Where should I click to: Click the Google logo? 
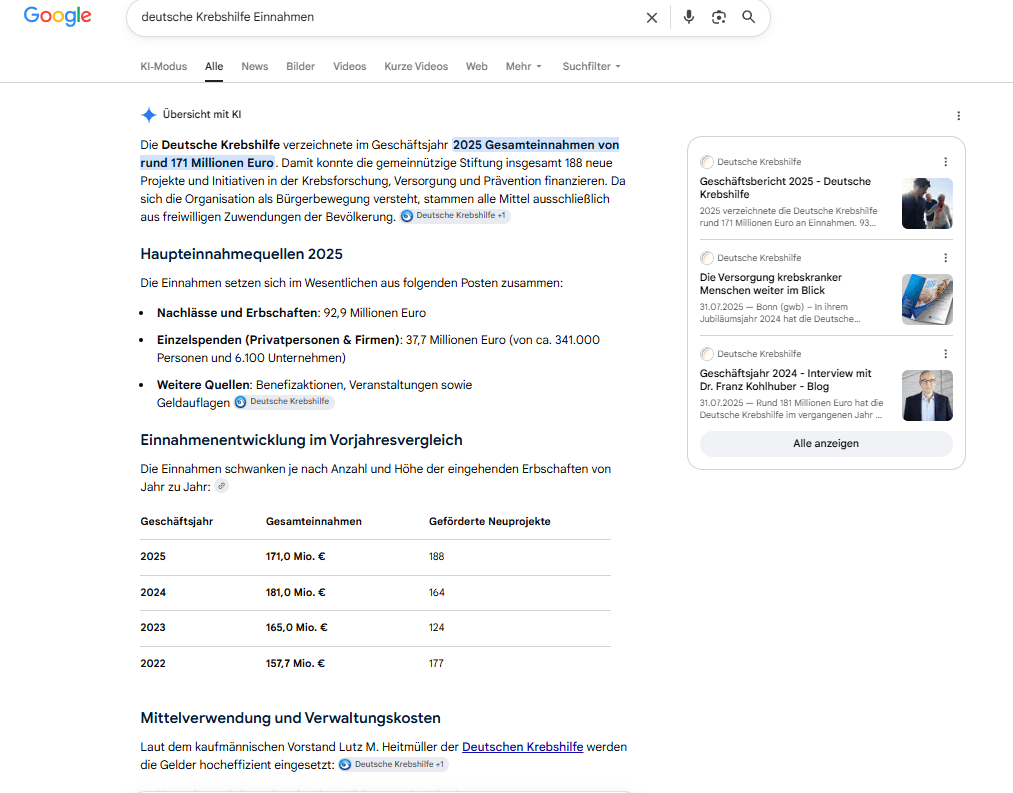pos(57,16)
